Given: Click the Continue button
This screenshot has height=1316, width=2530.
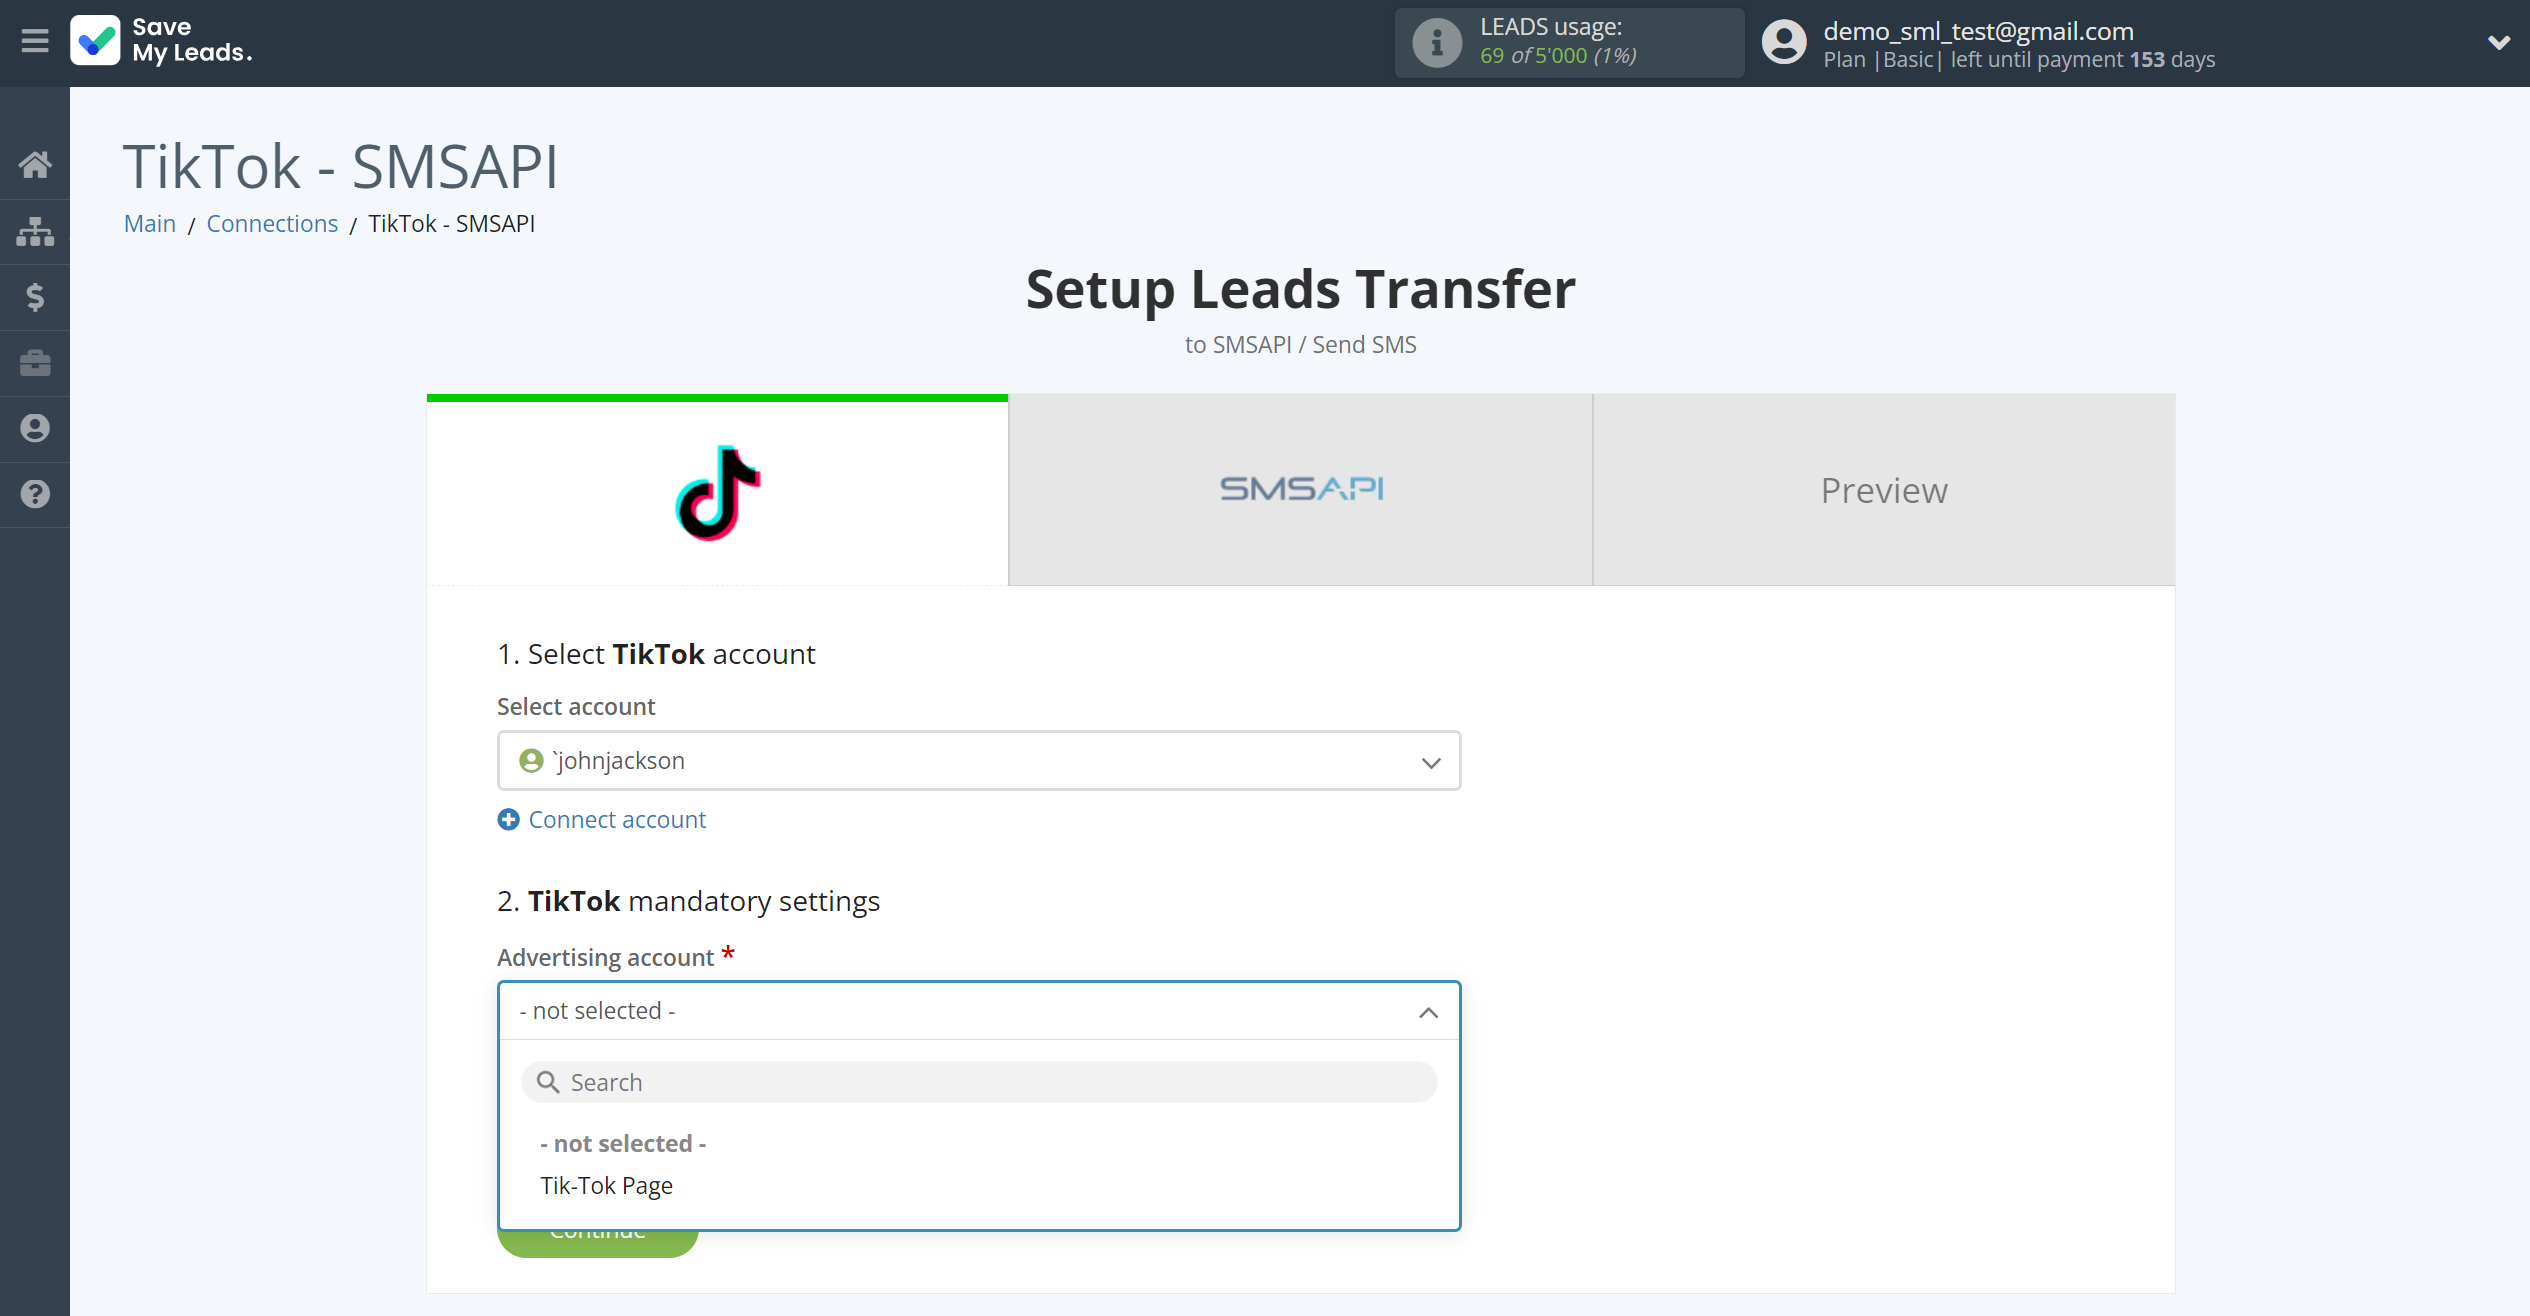Looking at the screenshot, I should click(x=596, y=1229).
